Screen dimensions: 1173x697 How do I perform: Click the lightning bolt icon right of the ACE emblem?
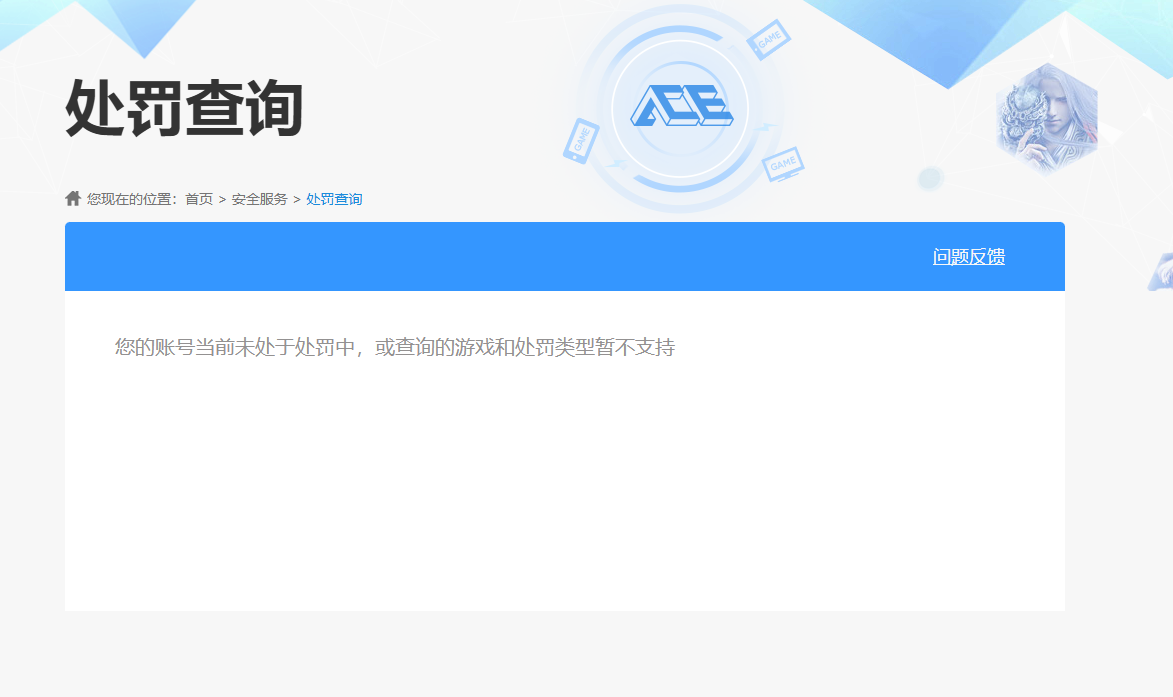click(766, 126)
